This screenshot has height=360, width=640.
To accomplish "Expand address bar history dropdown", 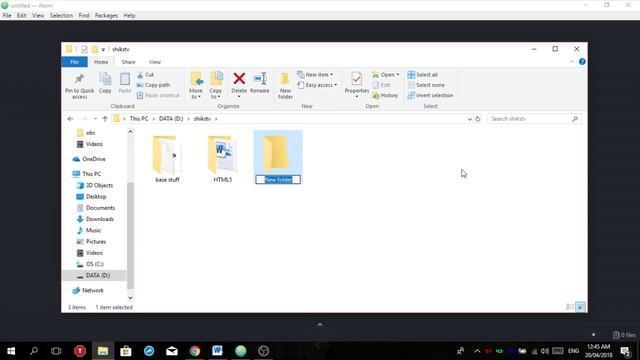I will (x=469, y=119).
